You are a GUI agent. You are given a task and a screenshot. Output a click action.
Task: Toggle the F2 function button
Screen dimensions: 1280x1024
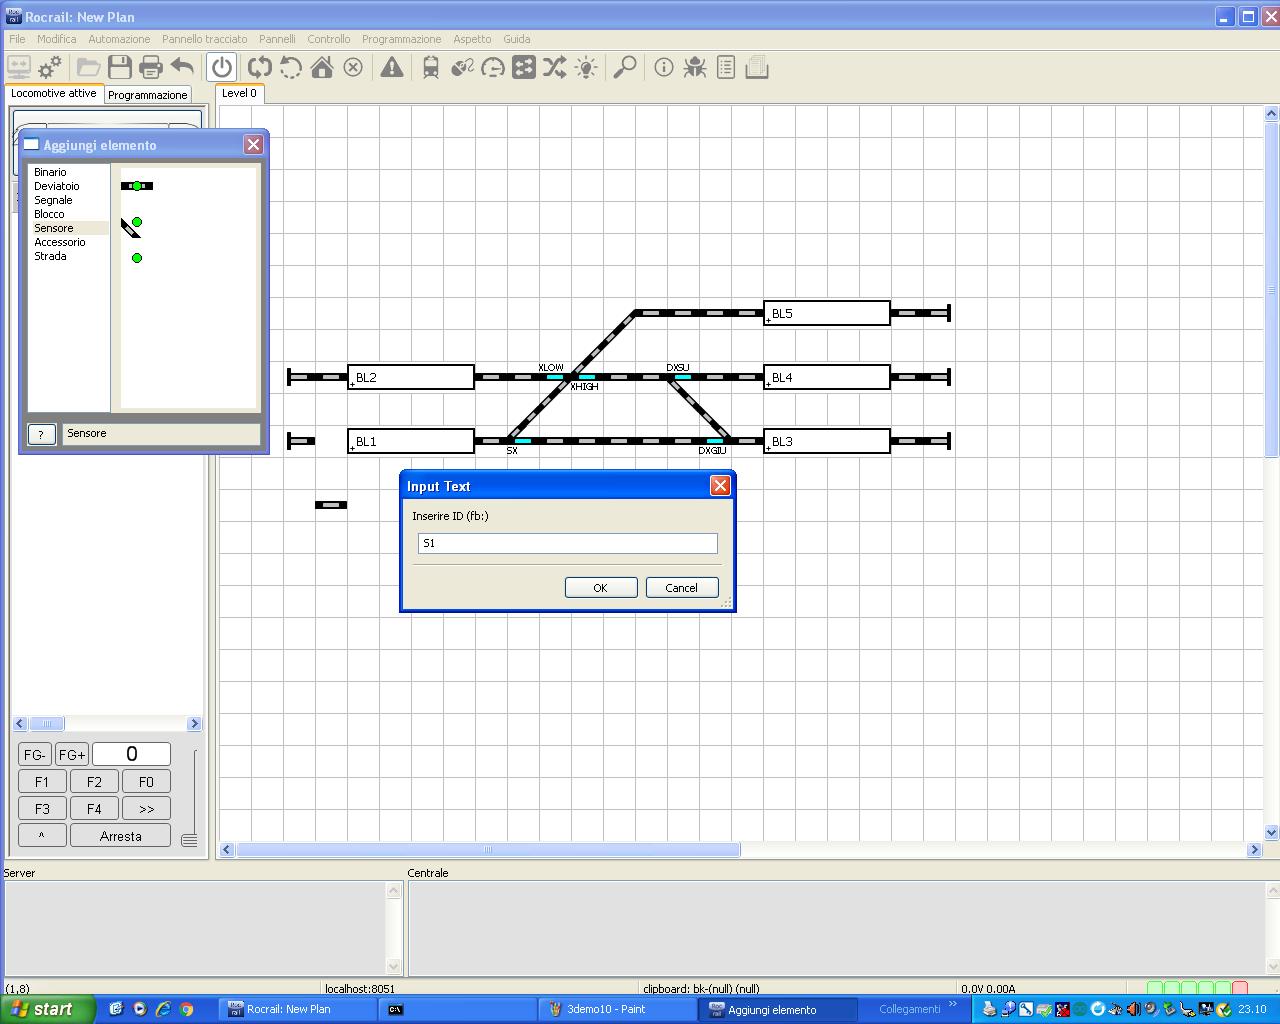[x=94, y=782]
